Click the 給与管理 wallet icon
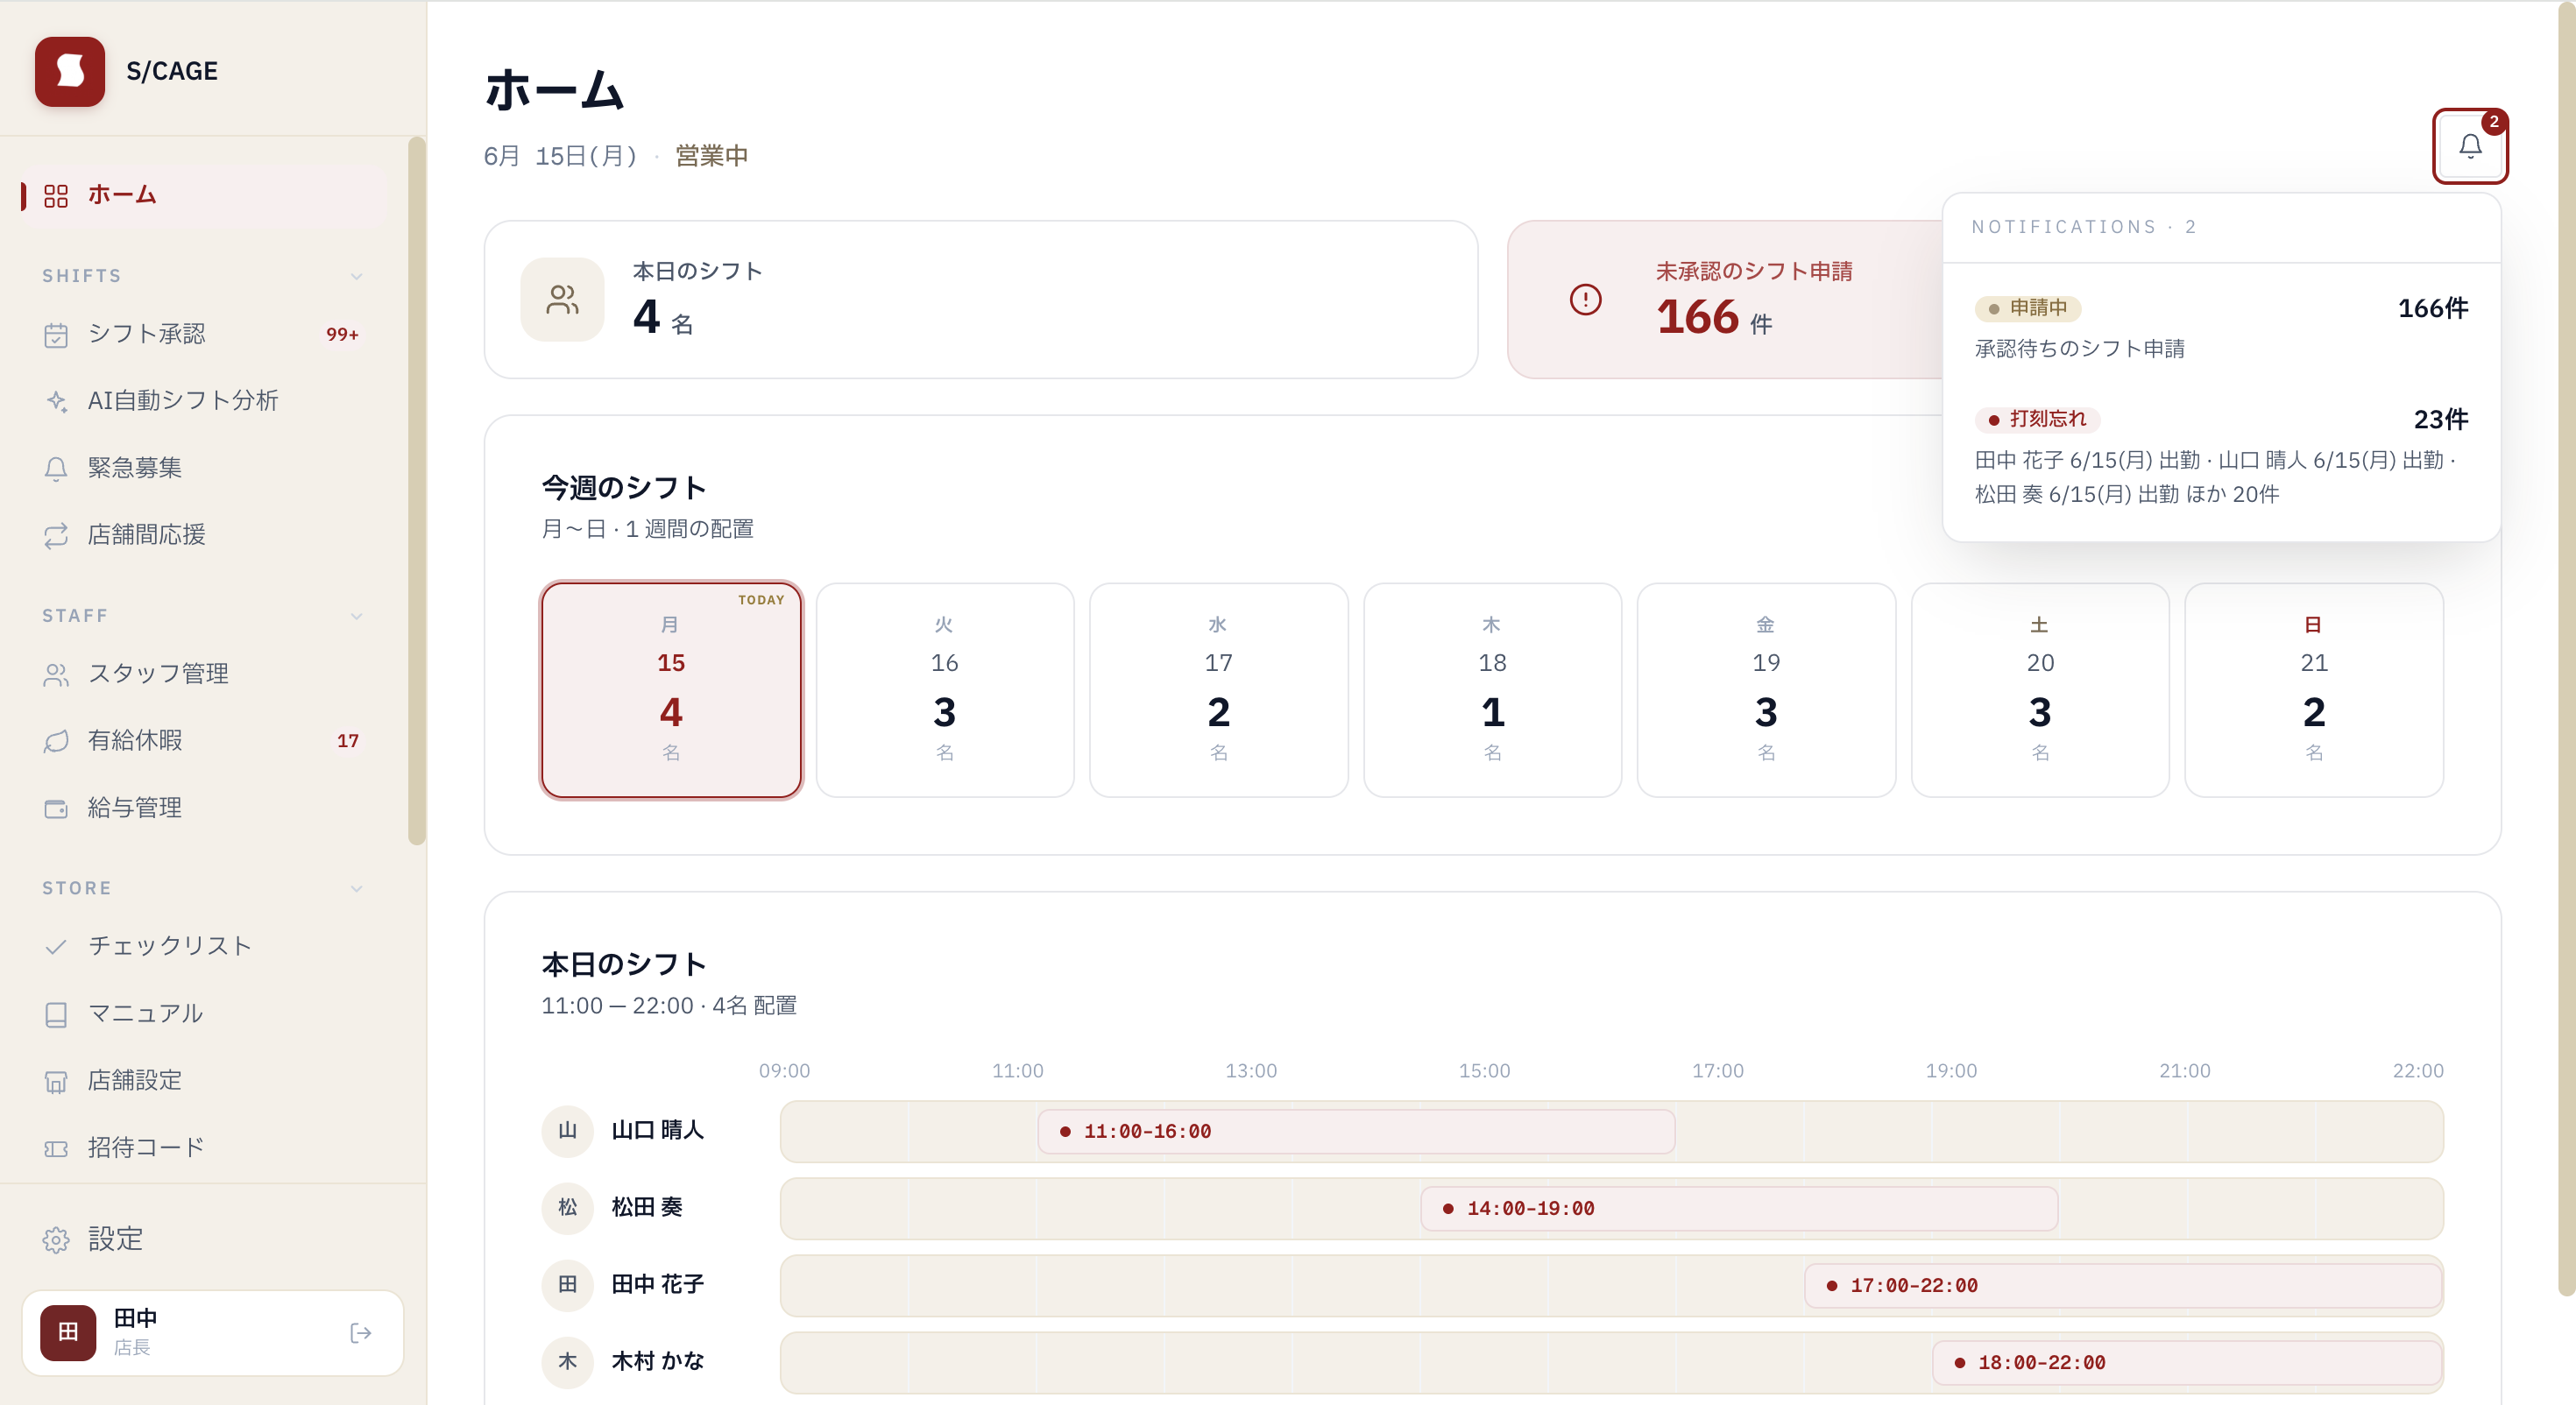This screenshot has height=1405, width=2576. coord(56,808)
